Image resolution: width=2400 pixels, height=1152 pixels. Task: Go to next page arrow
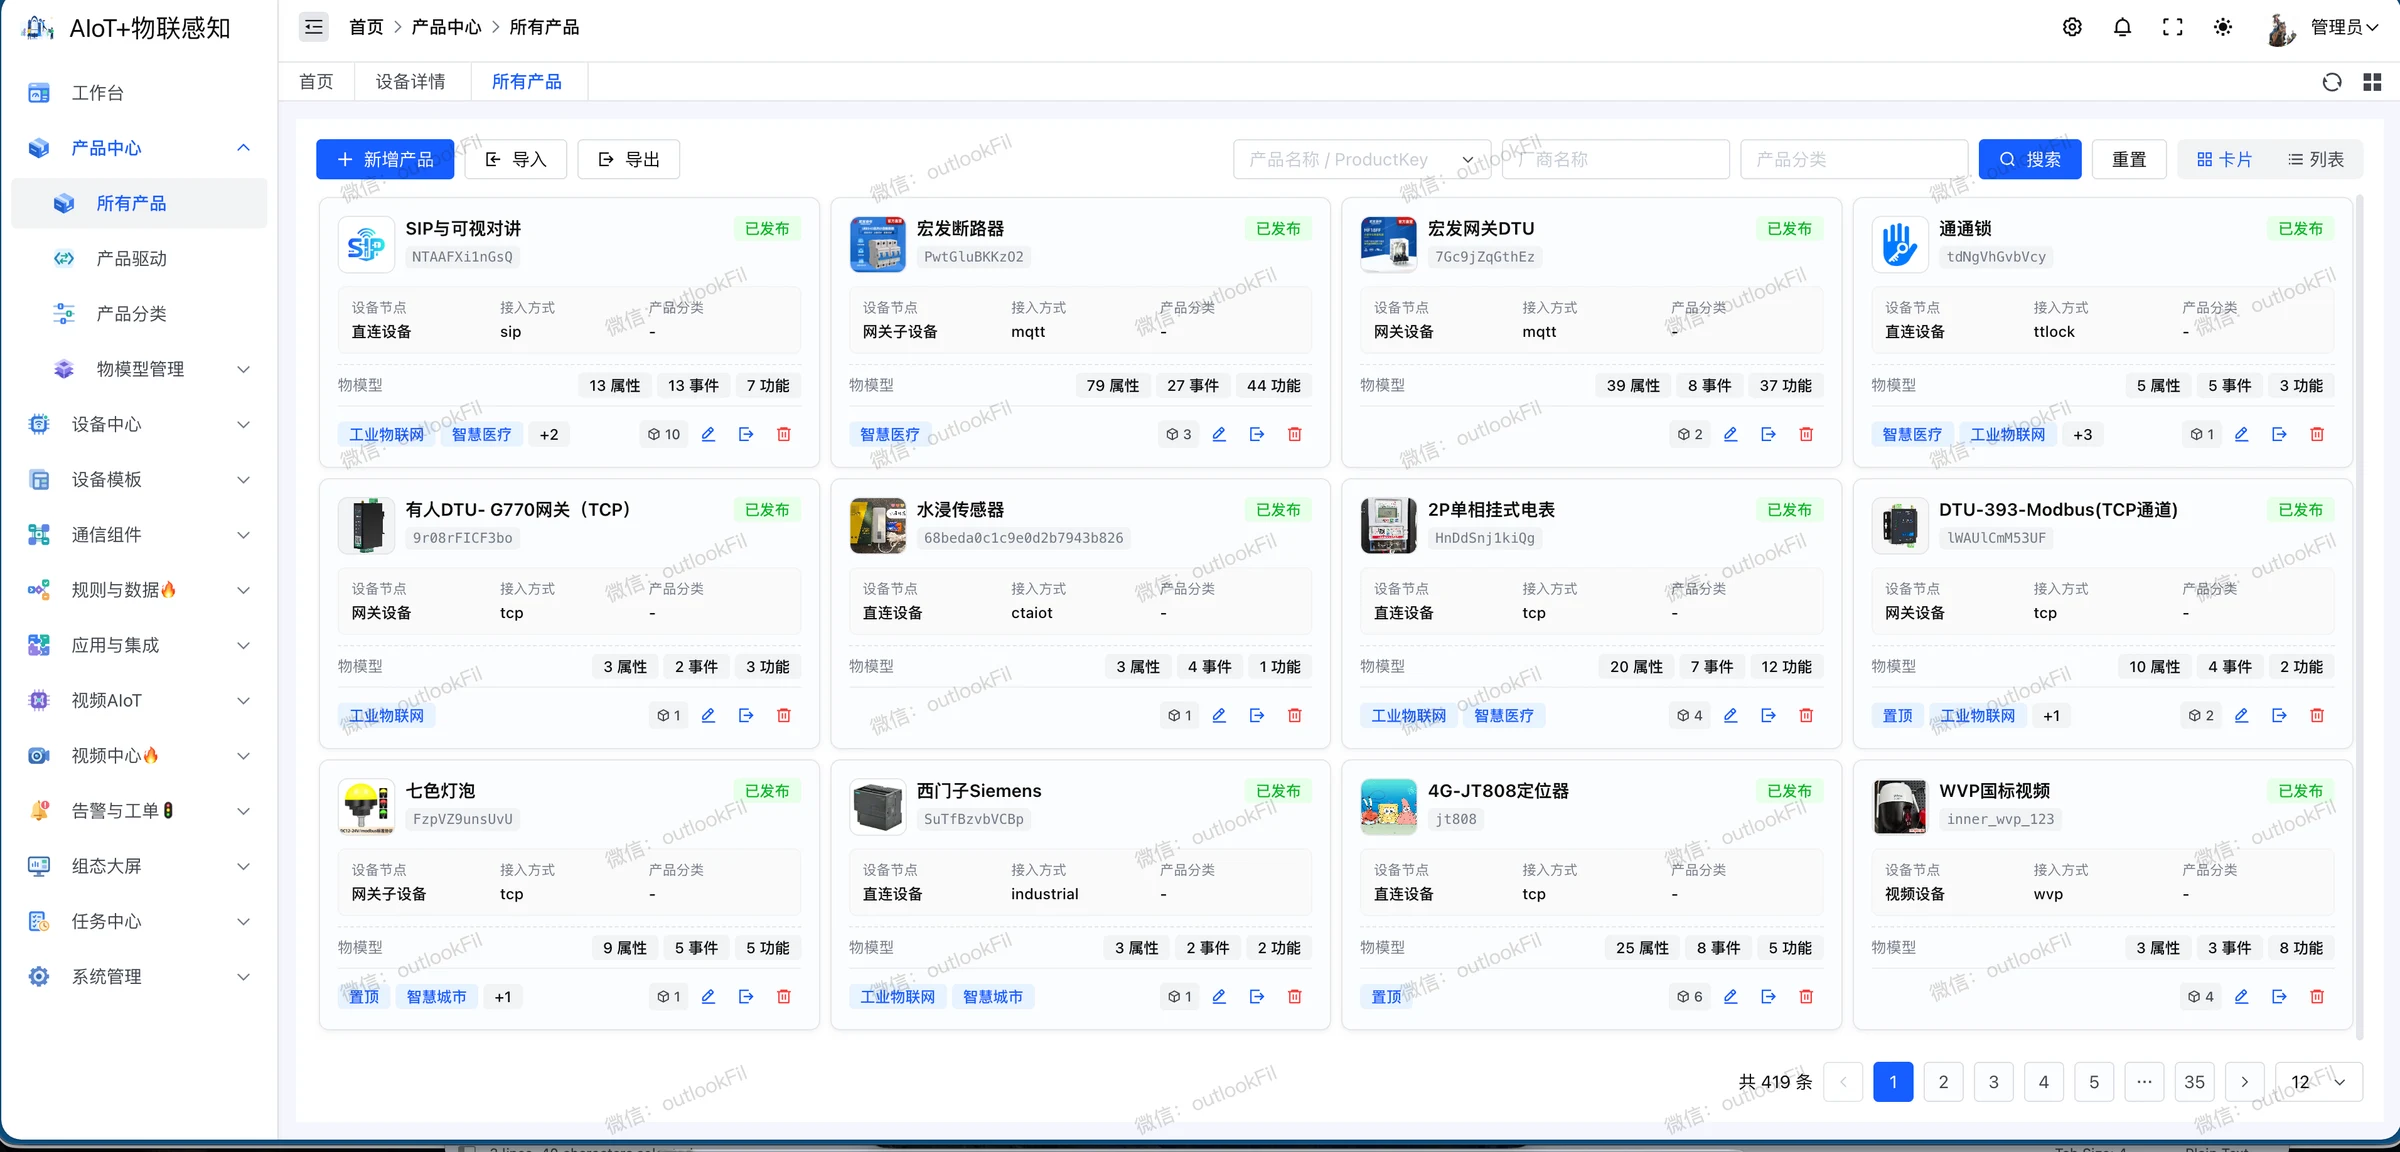(x=2245, y=1082)
